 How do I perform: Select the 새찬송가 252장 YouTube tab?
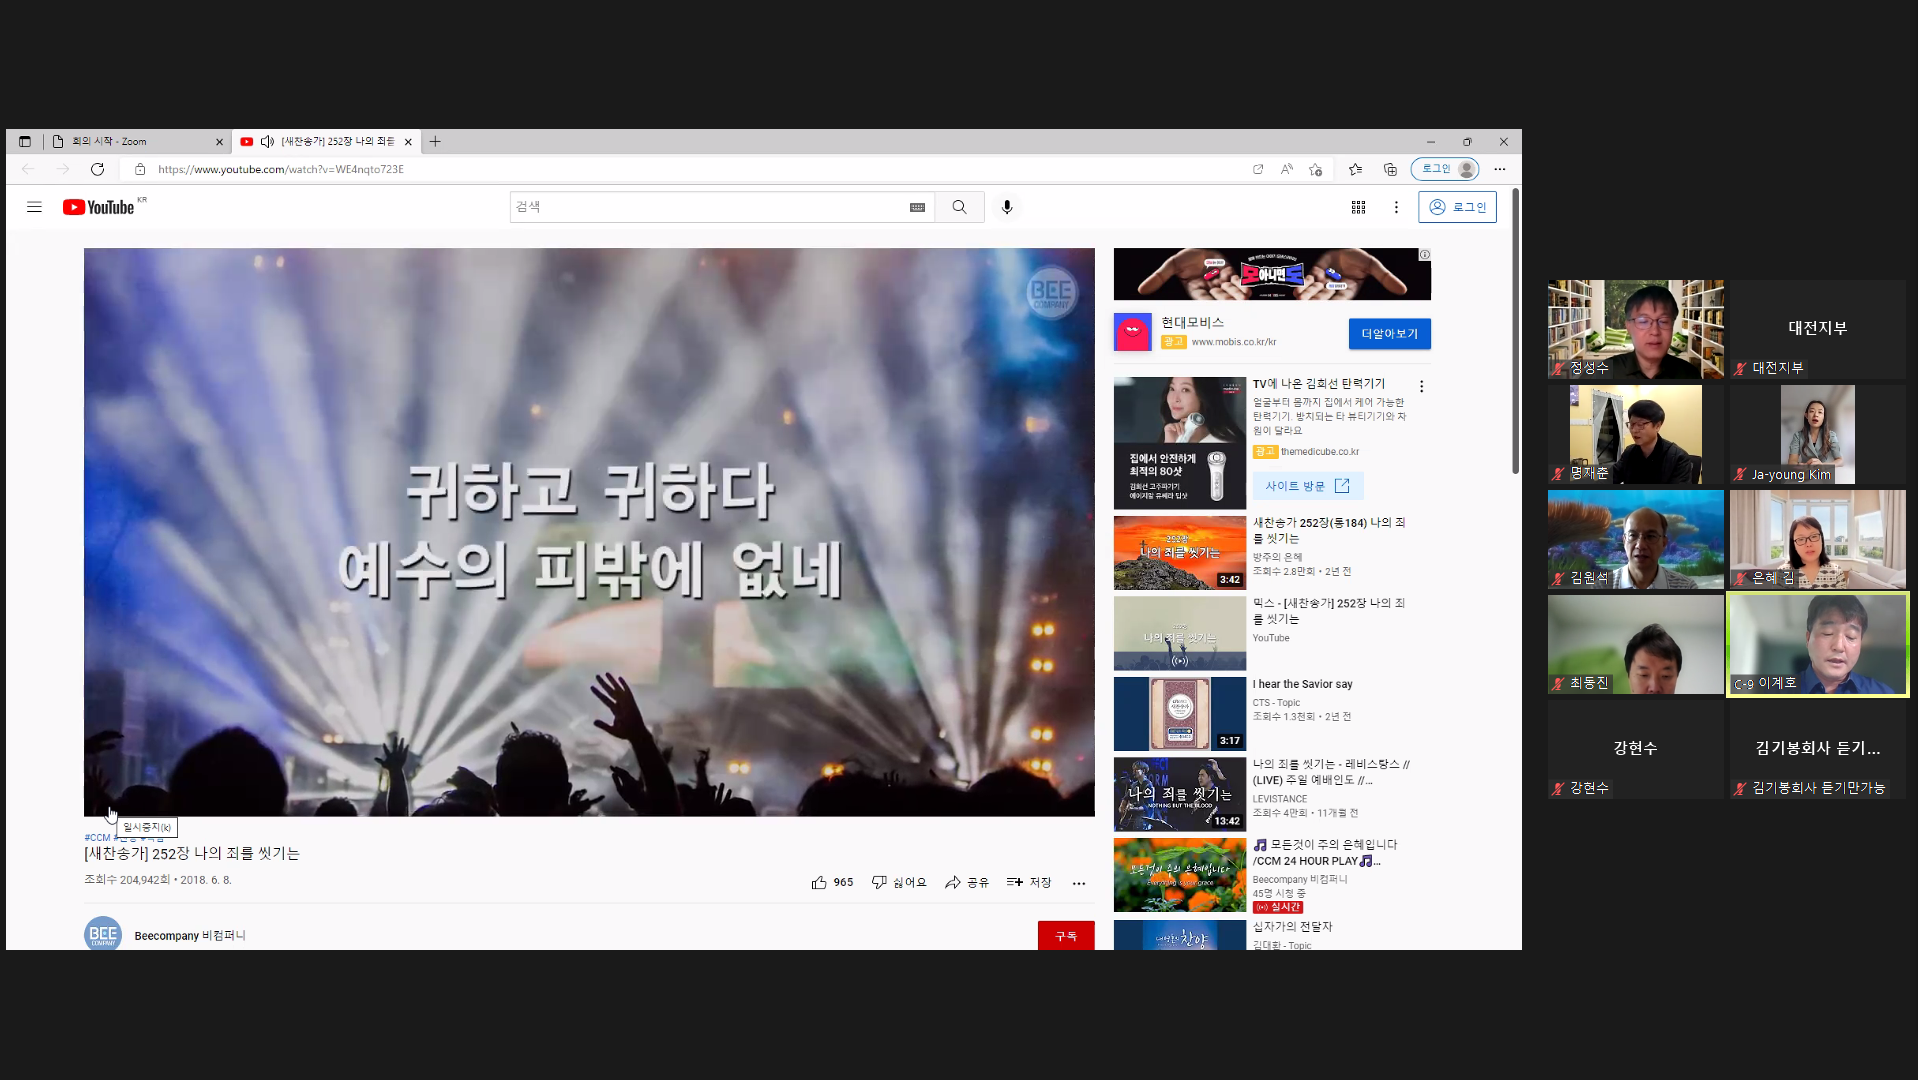(327, 141)
